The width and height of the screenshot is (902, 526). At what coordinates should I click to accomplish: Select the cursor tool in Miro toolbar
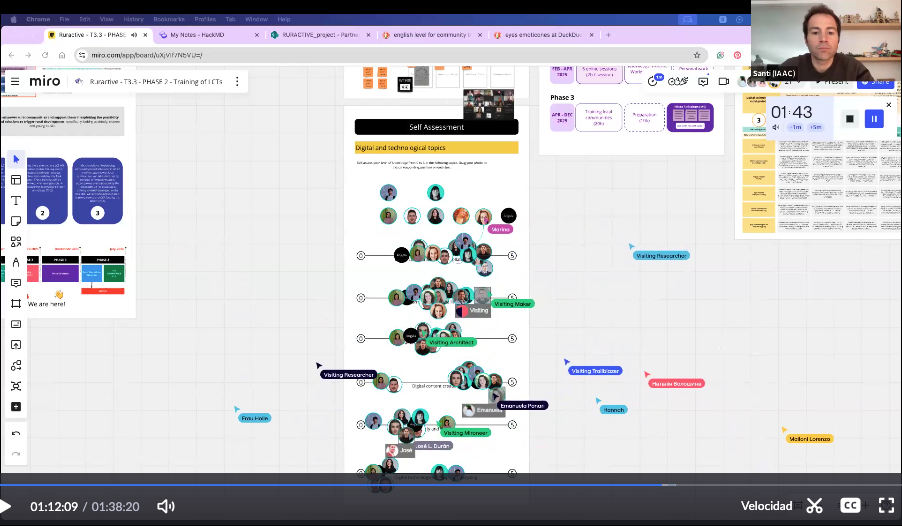pos(16,159)
